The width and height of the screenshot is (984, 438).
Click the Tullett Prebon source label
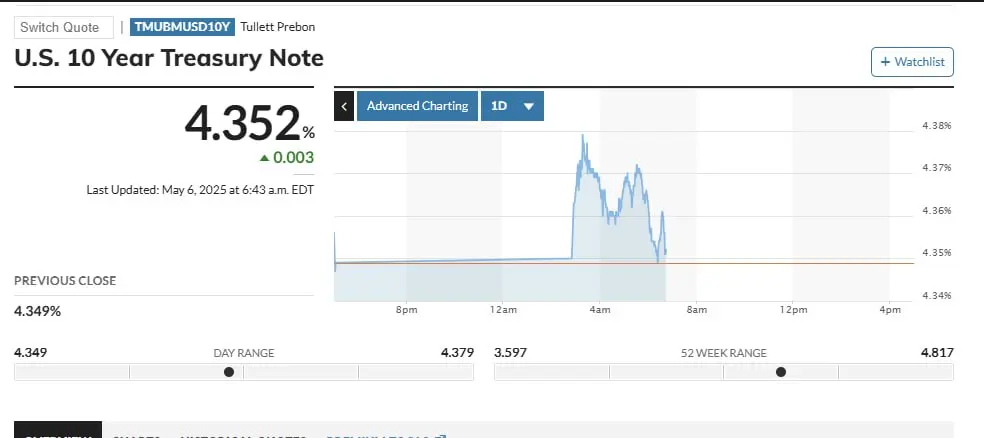[278, 27]
